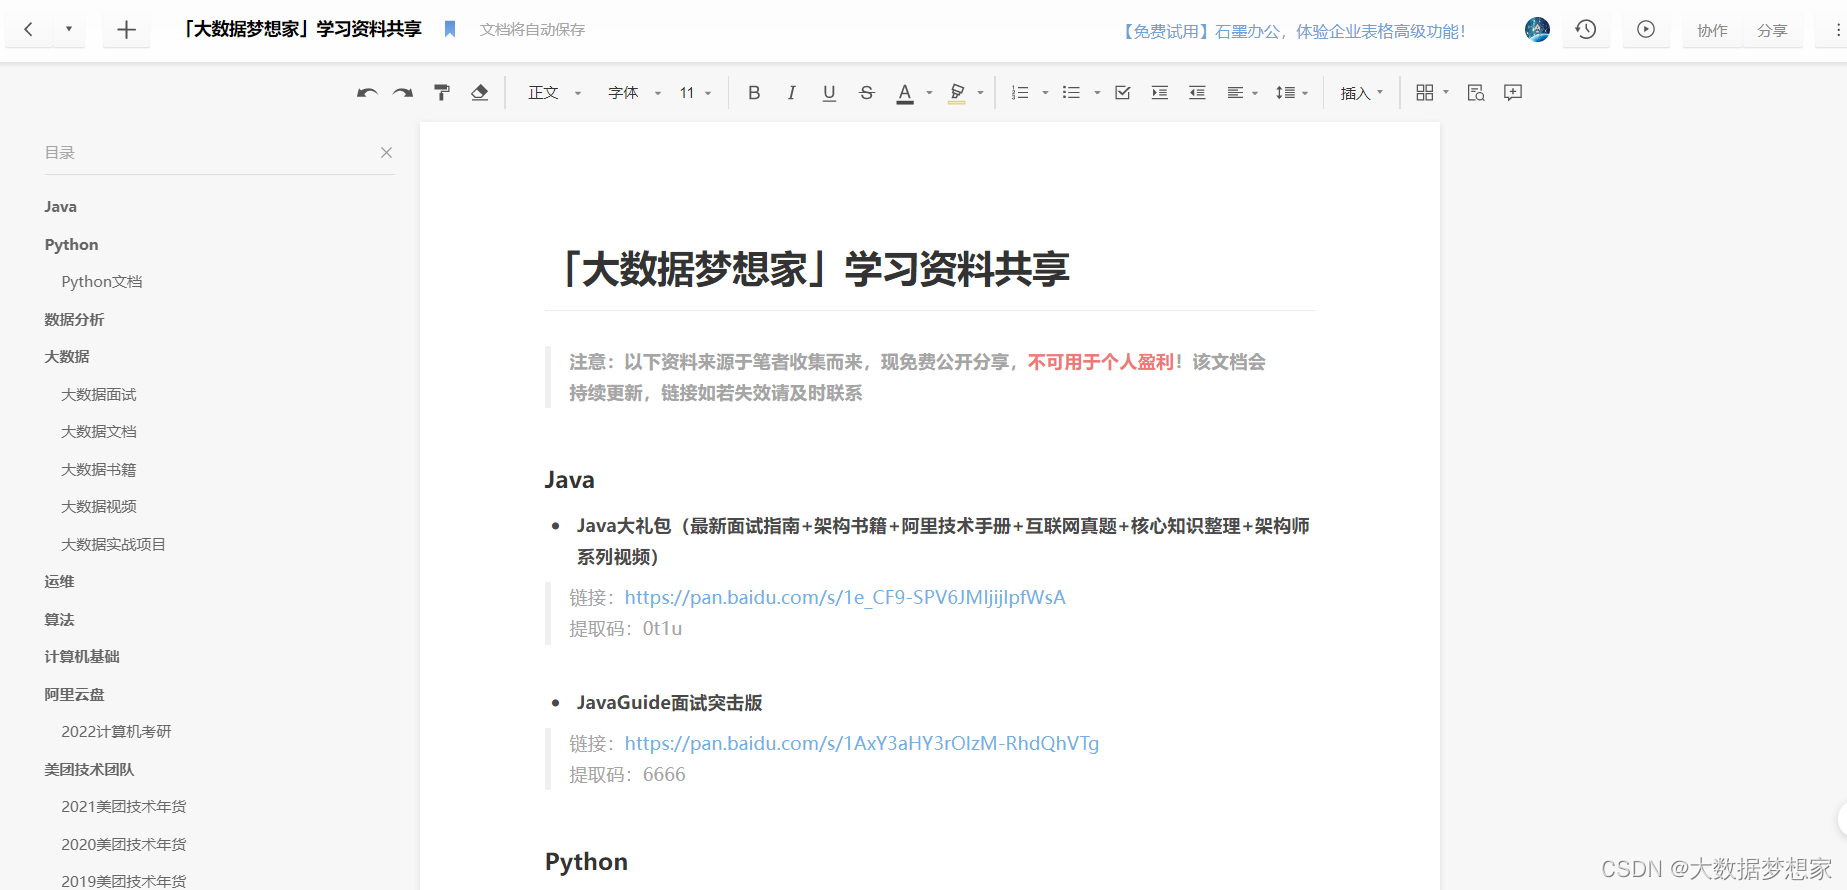The image size is (1847, 890).
Task: Open version history clock icon
Action: (x=1586, y=30)
